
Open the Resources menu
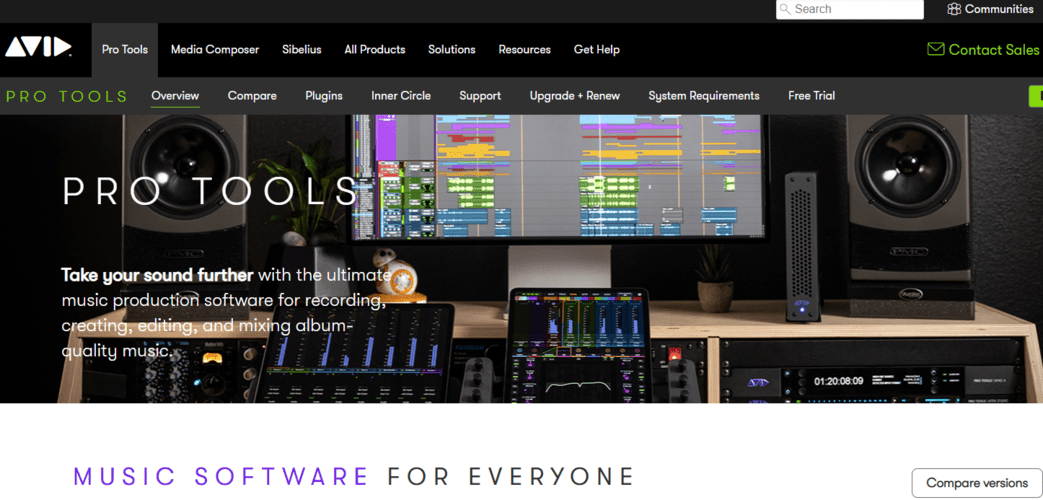525,50
